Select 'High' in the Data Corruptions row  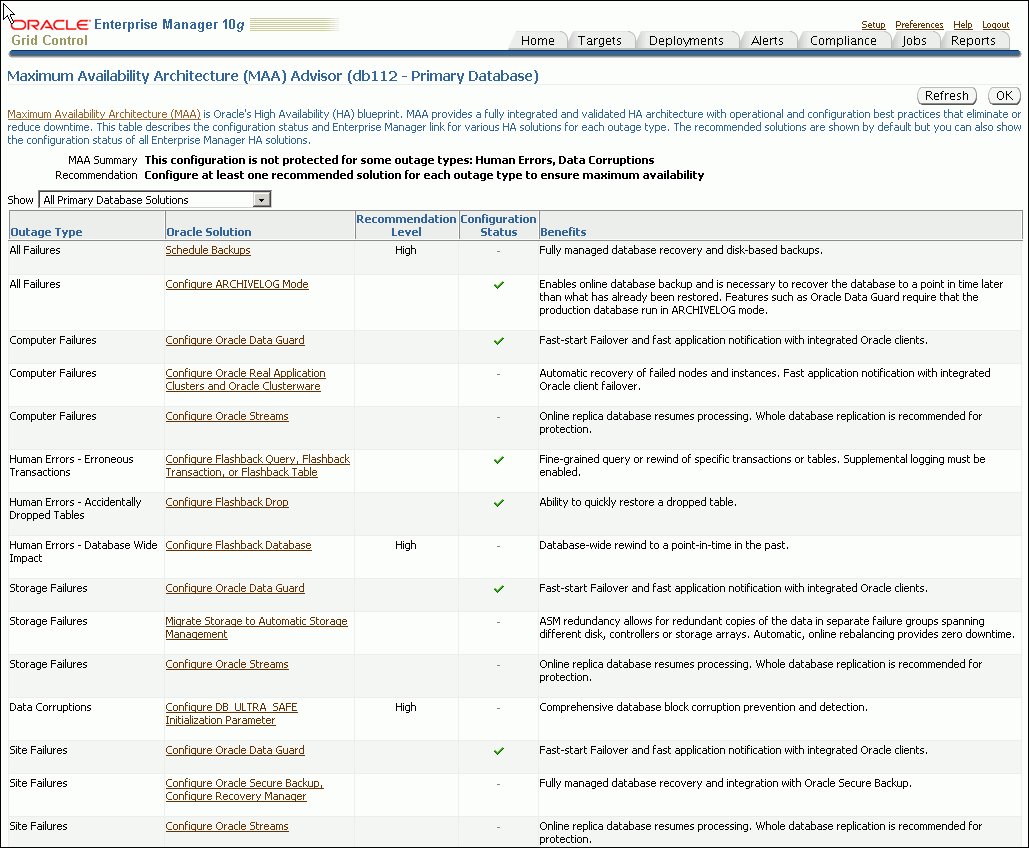point(406,707)
